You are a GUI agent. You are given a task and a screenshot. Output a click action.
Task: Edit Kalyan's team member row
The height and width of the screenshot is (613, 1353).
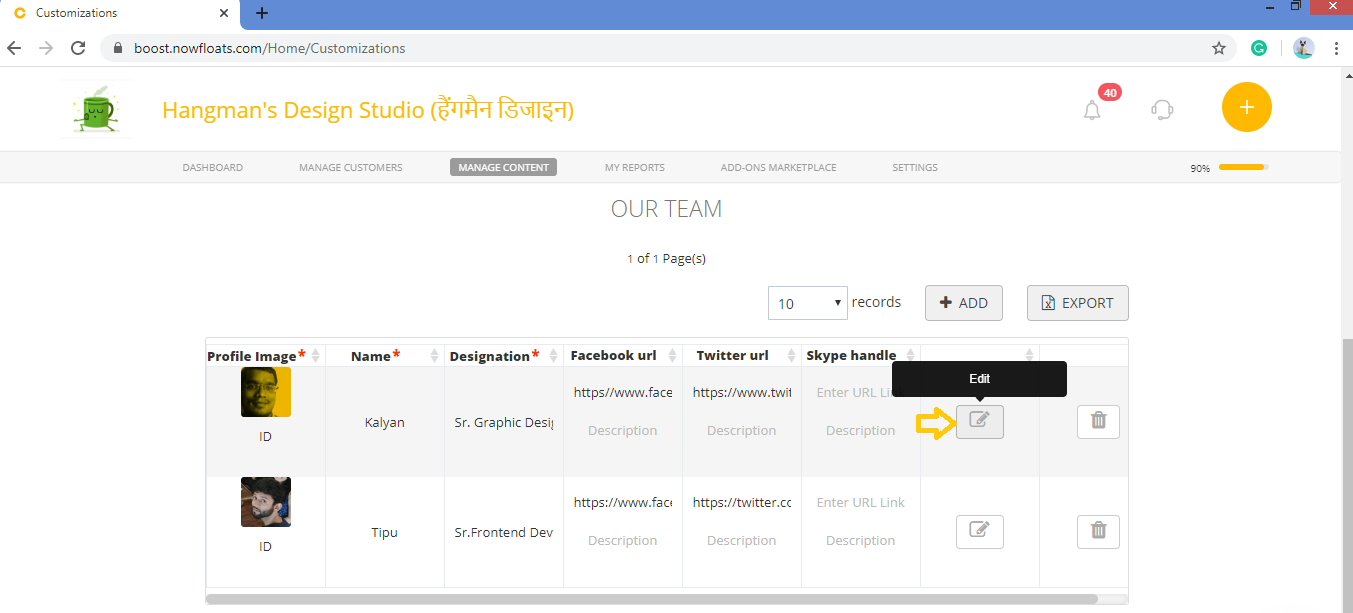point(979,421)
